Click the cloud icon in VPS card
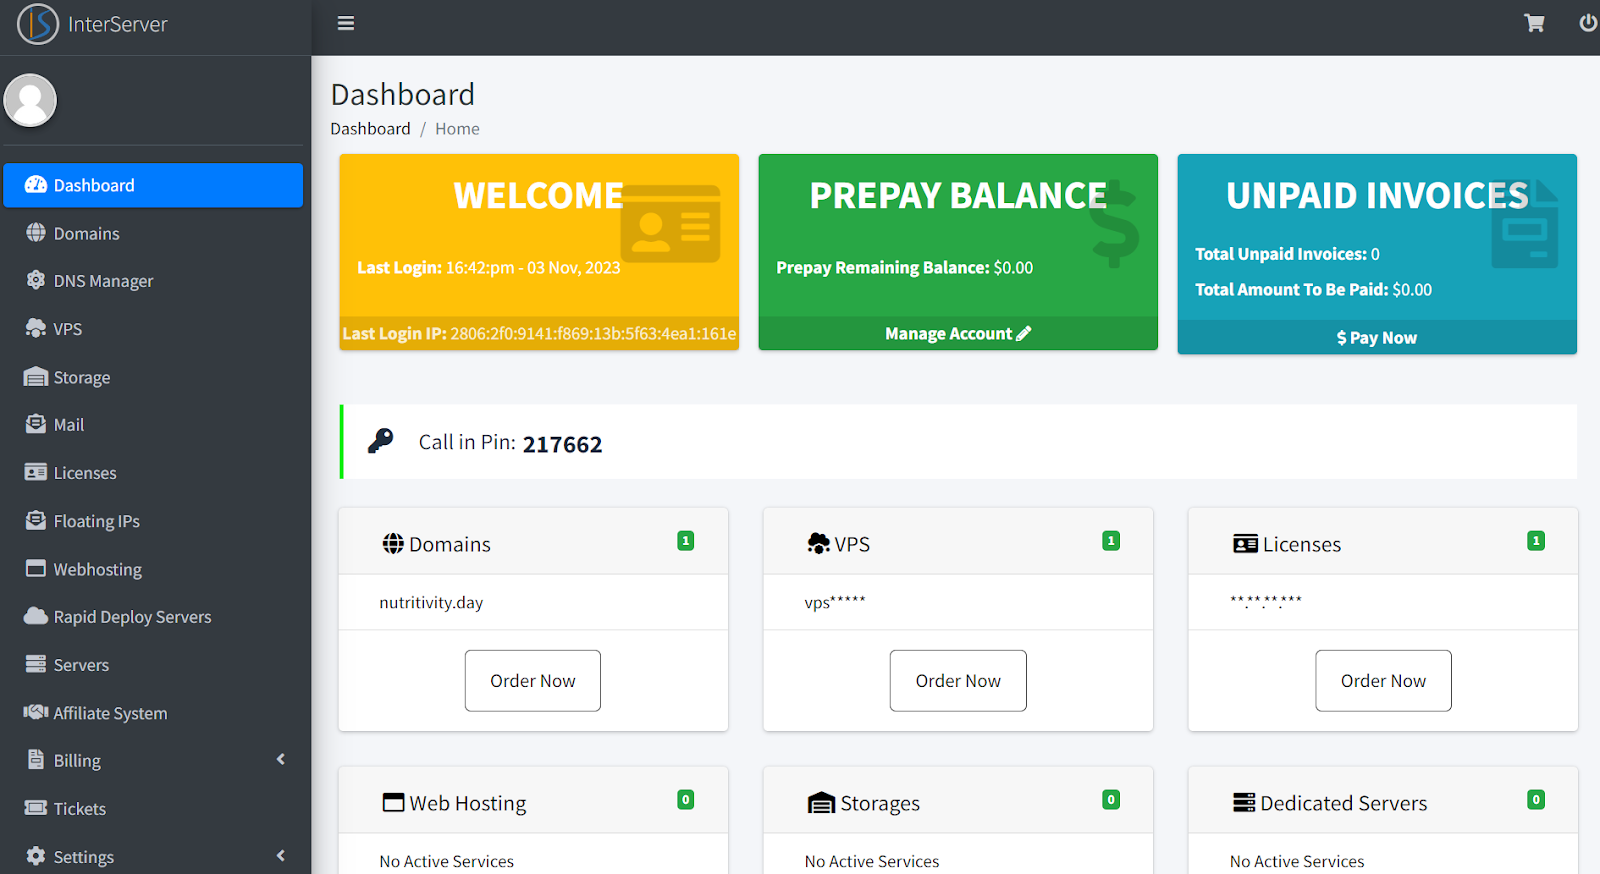The image size is (1600, 874). (x=819, y=543)
